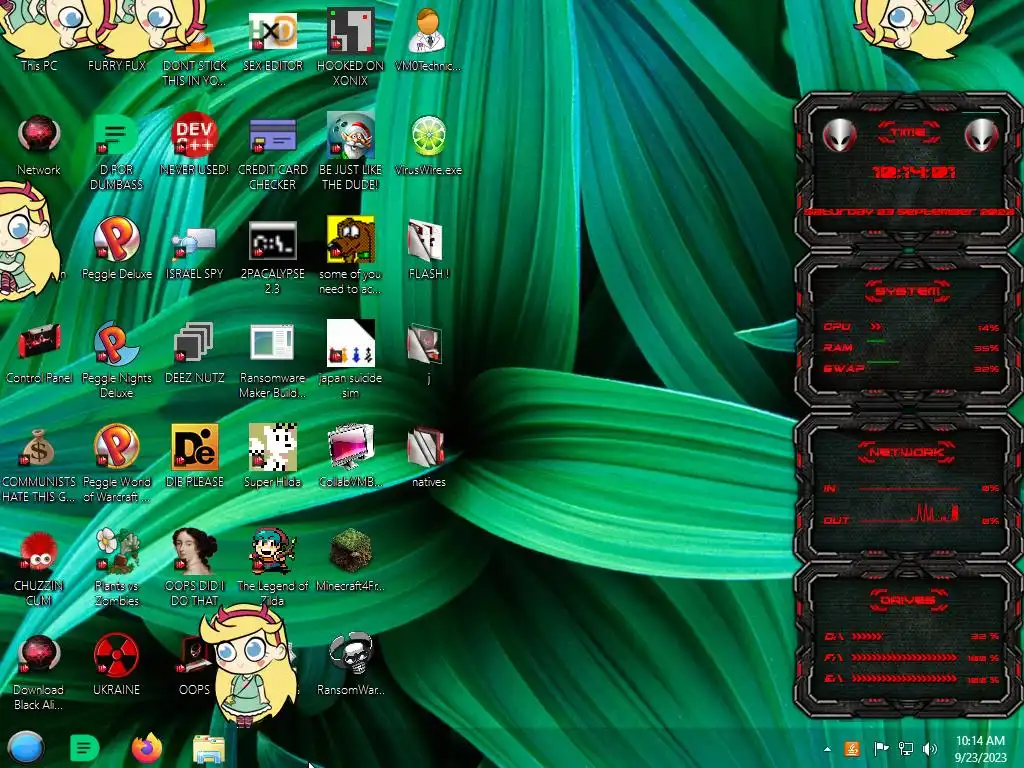Open the ISRAEL SPY network icon
The width and height of the screenshot is (1024, 768).
(195, 243)
